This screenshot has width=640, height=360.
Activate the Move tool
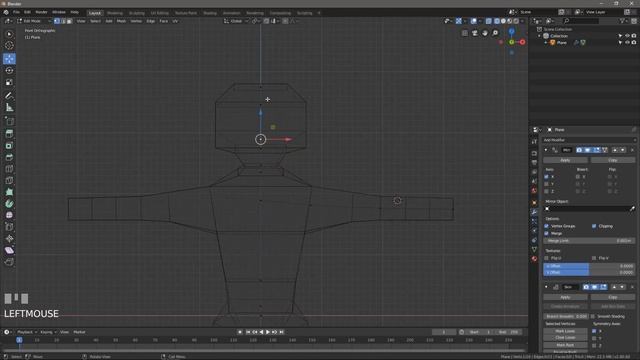[9, 59]
